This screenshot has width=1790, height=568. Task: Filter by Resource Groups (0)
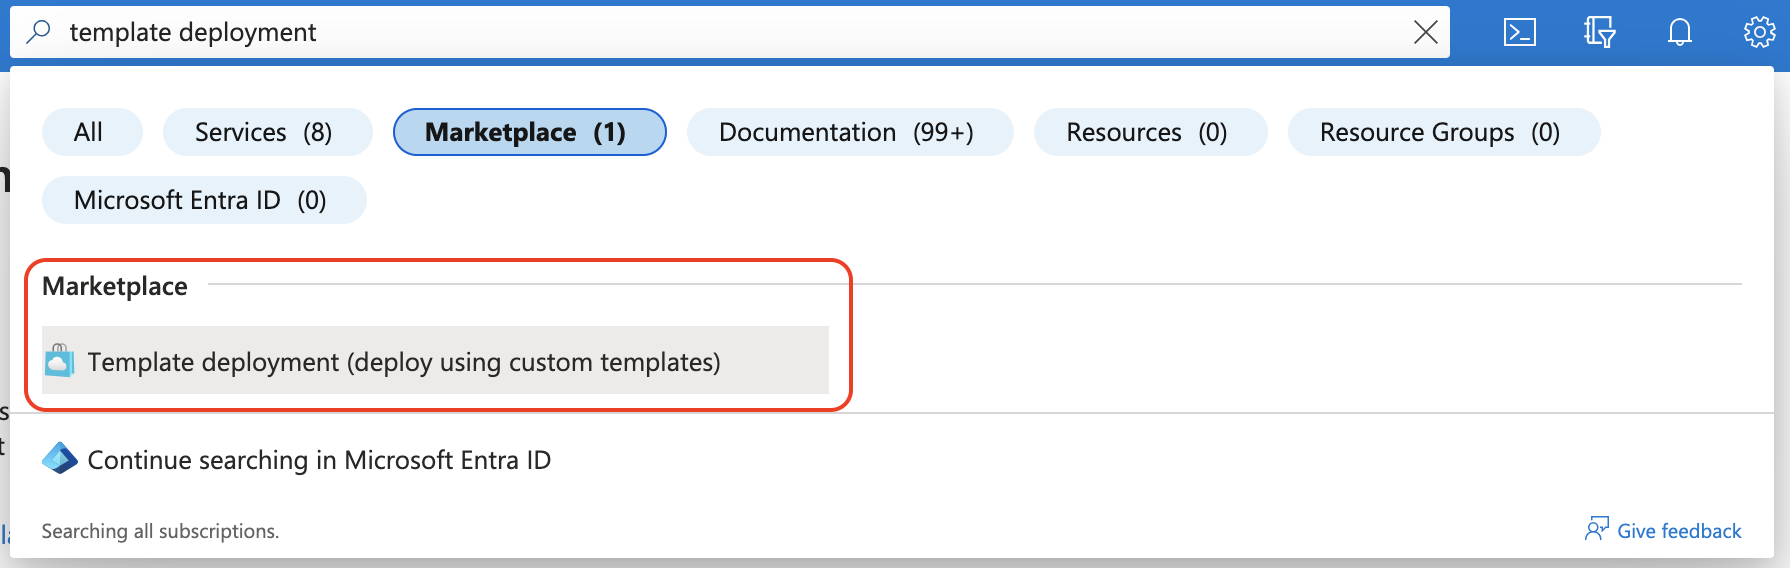pyautogui.click(x=1442, y=132)
